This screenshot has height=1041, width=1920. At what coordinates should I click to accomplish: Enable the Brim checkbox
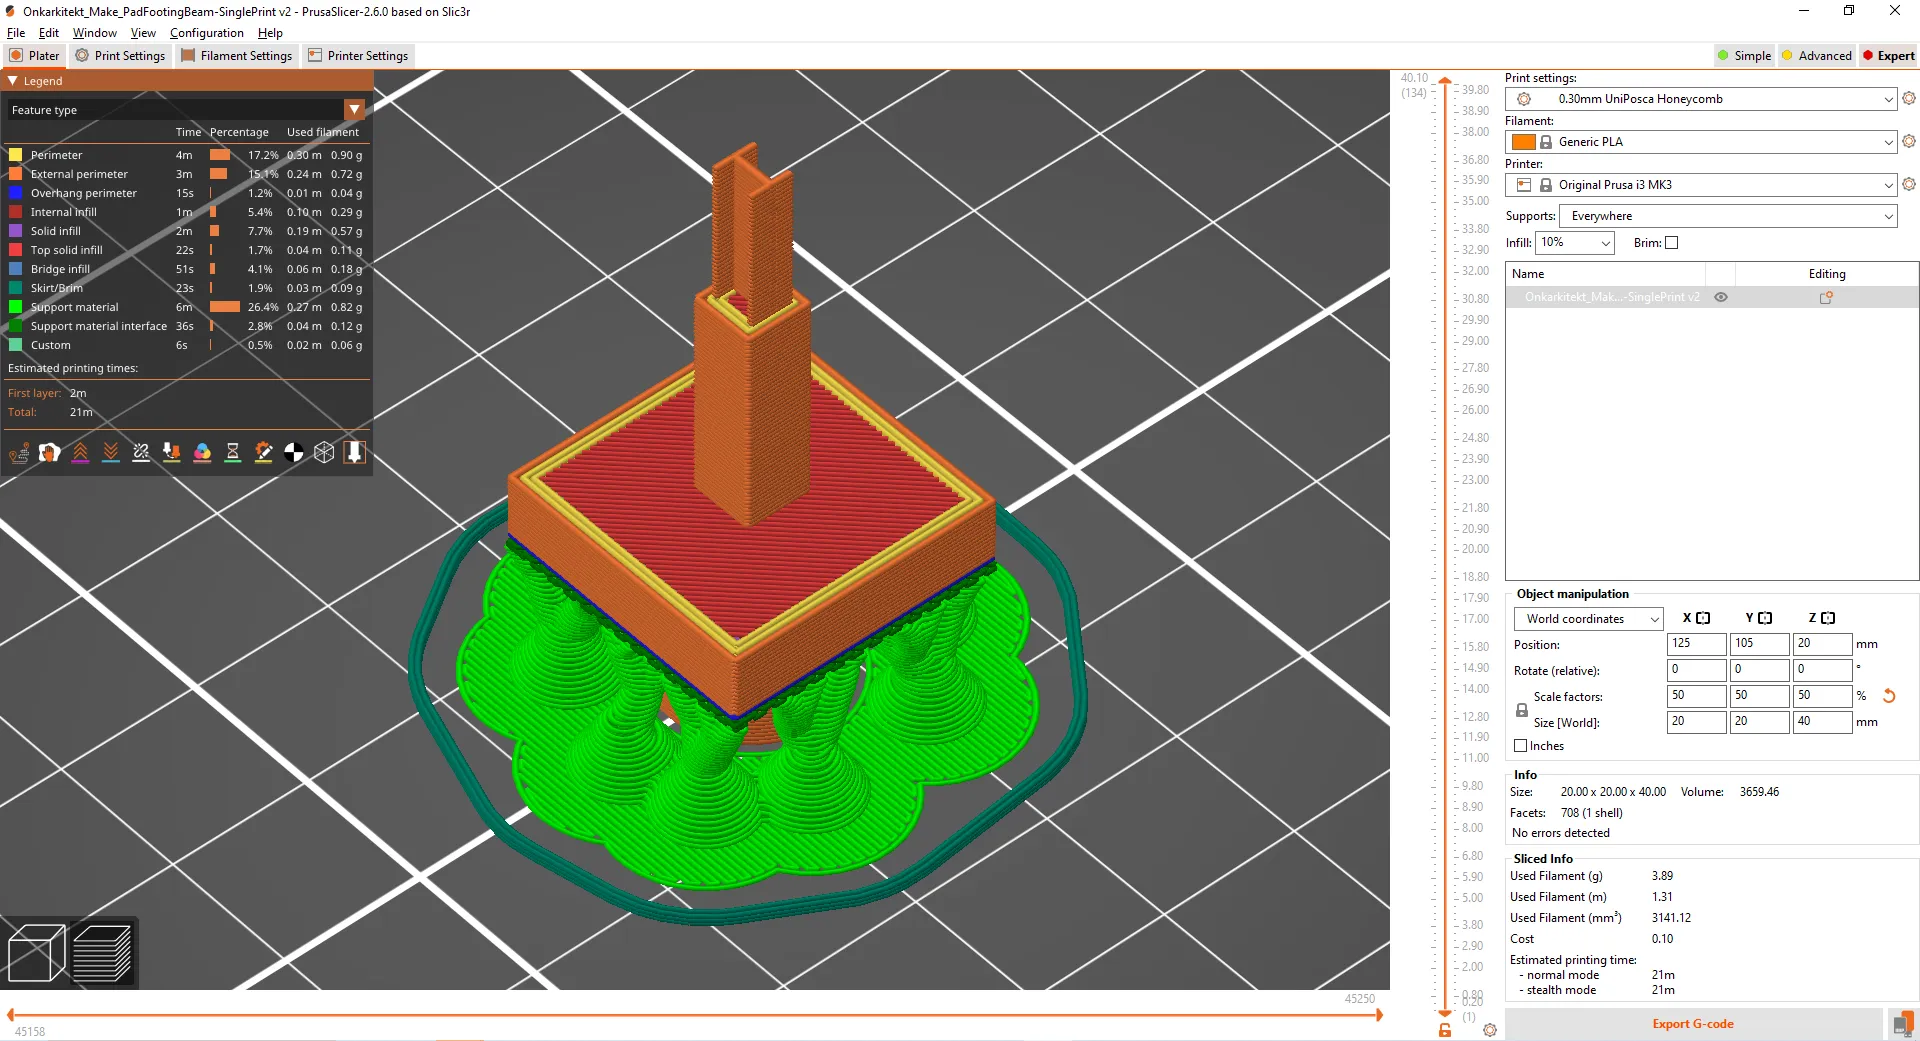tap(1671, 243)
